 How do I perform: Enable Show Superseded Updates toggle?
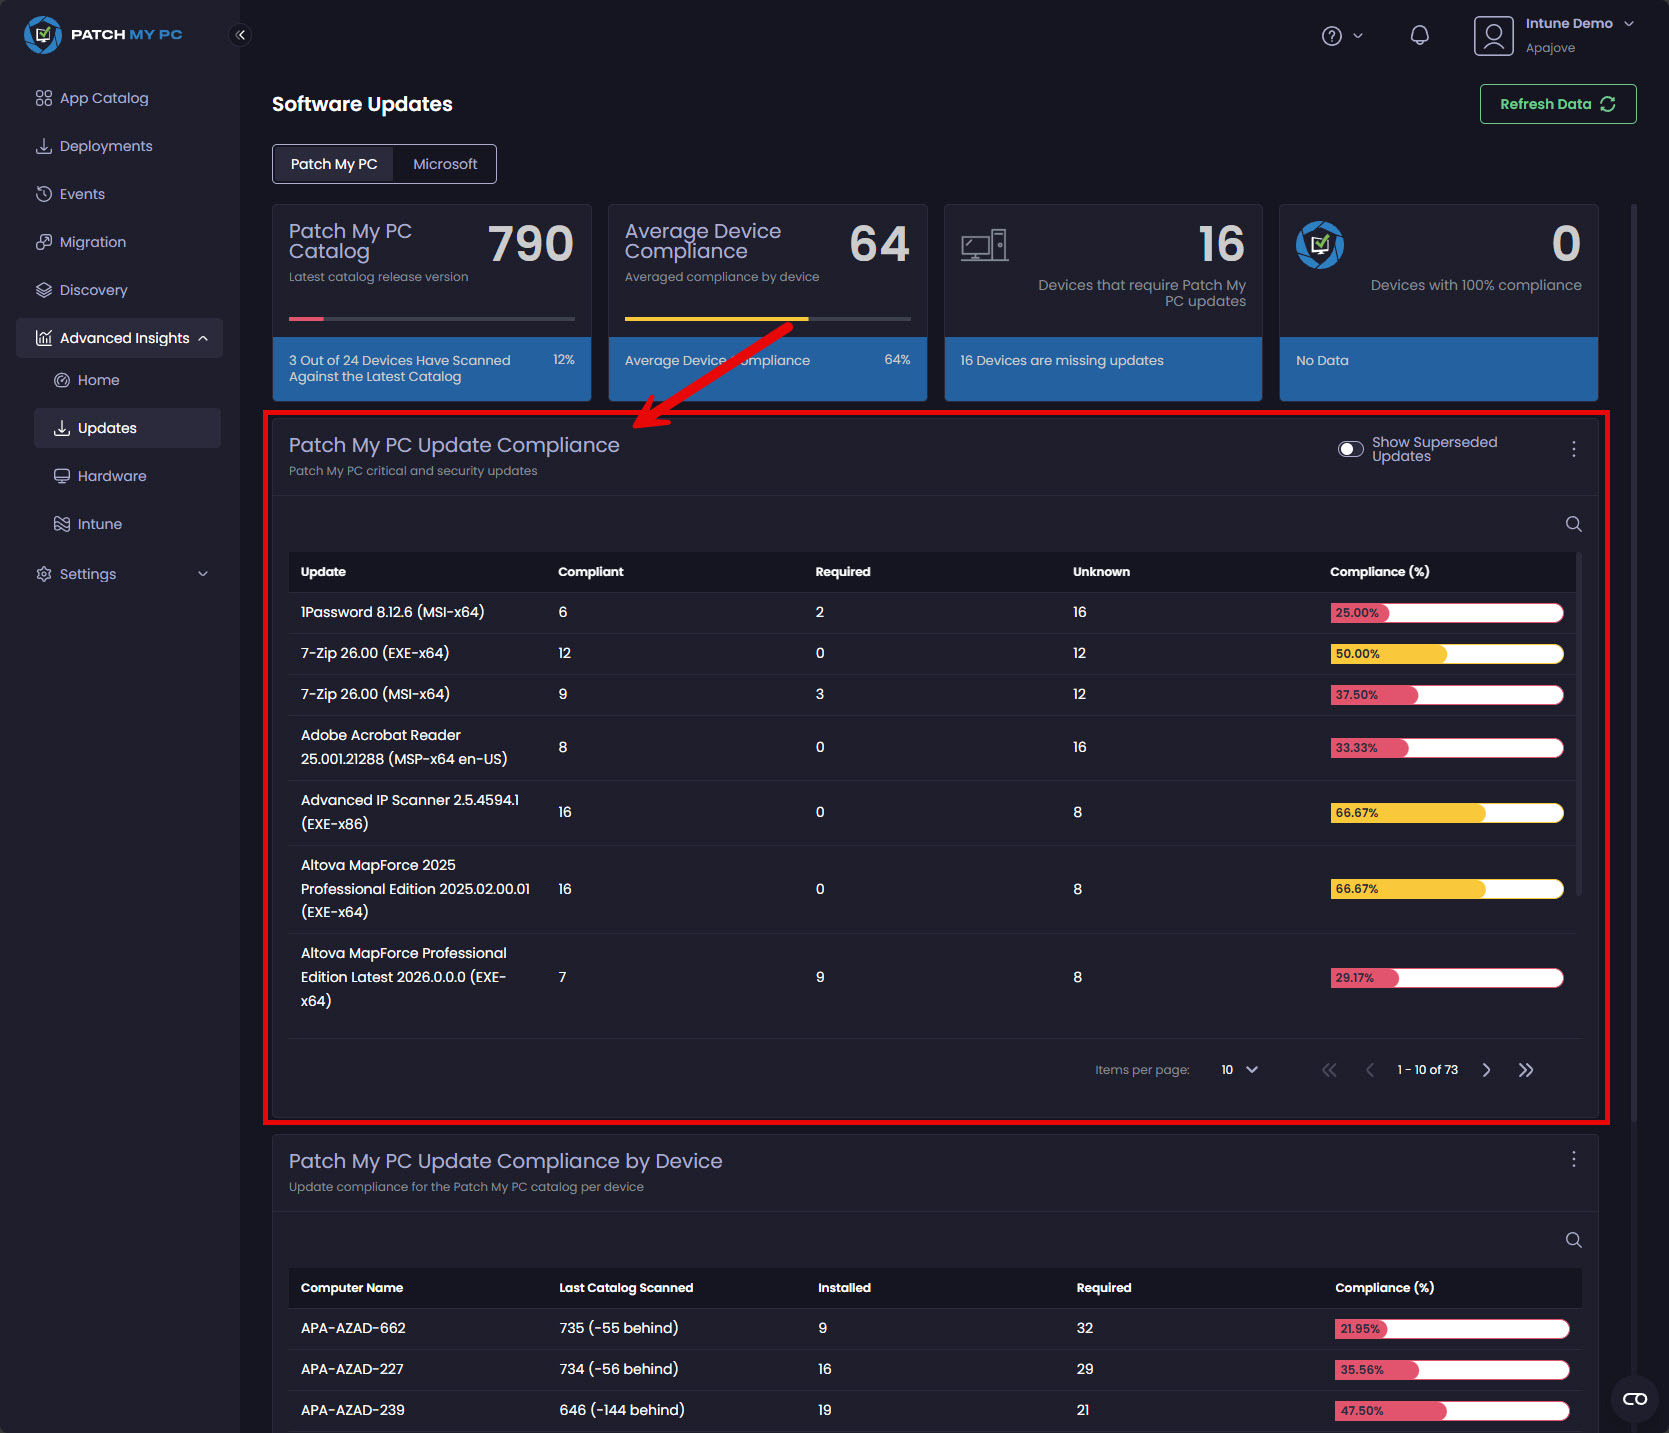(x=1351, y=449)
